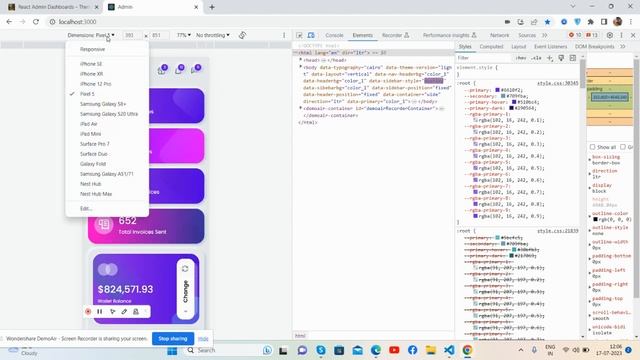The image size is (640, 360).
Task: Switch to the Computed tab
Action: (491, 47)
